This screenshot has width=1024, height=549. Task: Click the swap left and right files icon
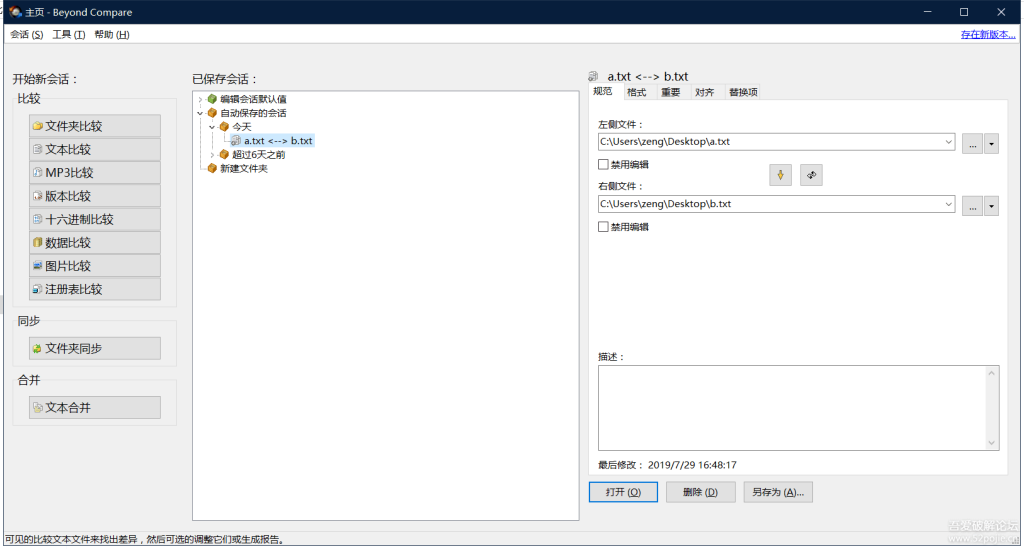click(x=811, y=175)
